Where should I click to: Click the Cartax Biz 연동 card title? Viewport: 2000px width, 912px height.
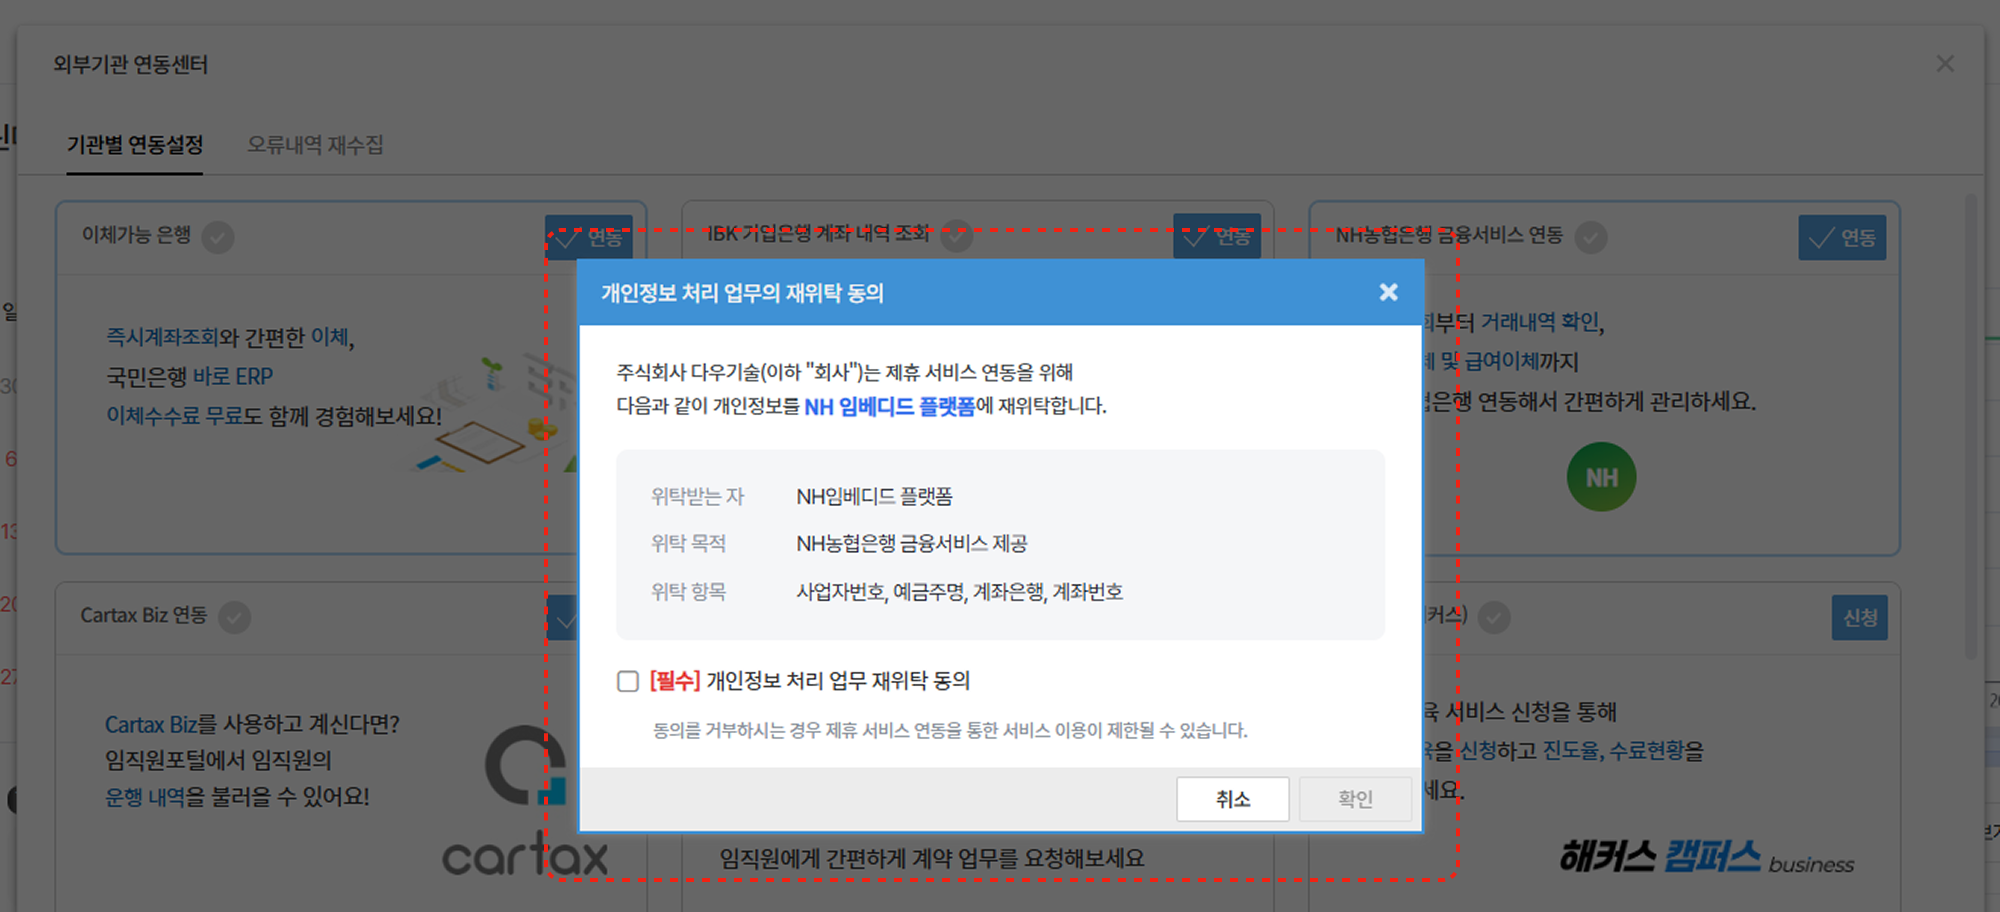click(x=144, y=615)
